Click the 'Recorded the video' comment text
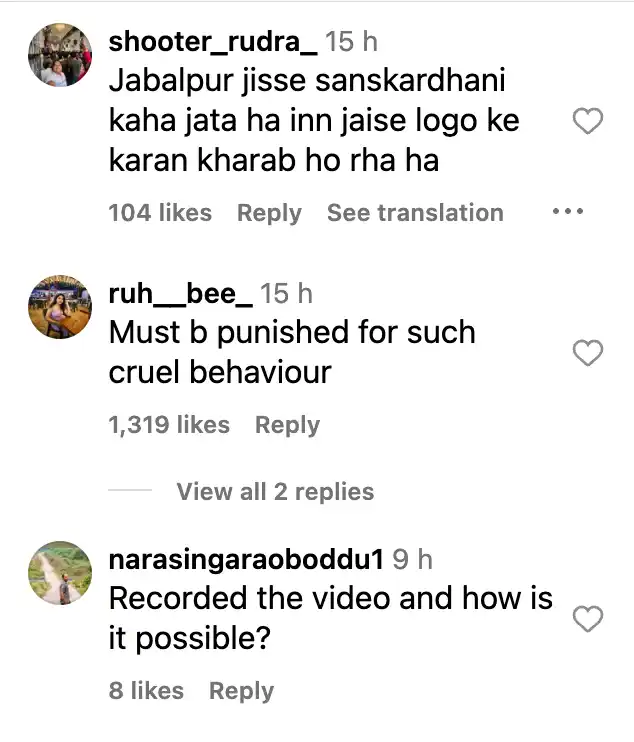This screenshot has width=634, height=742. tap(331, 618)
